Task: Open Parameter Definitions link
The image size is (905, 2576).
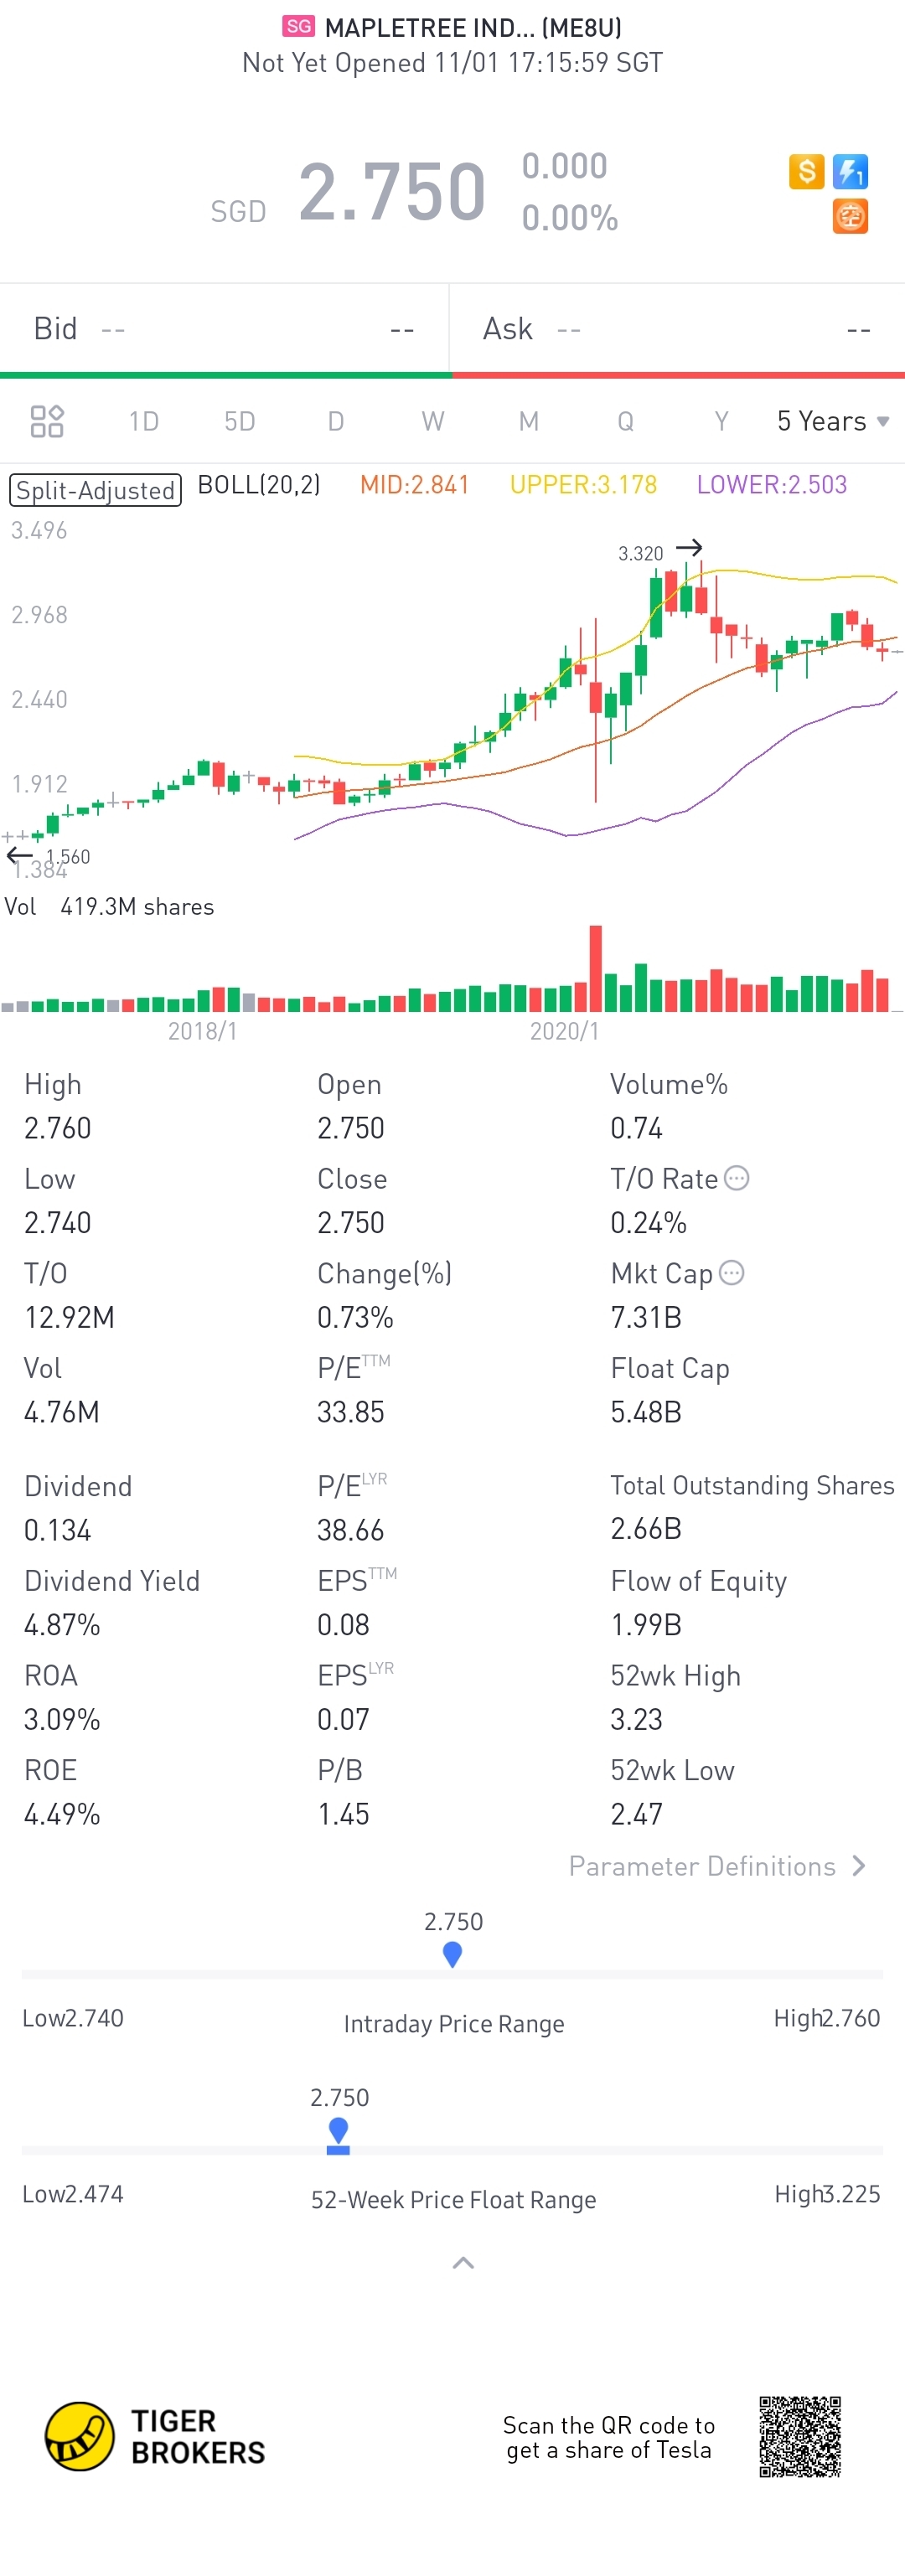Action: (716, 1866)
